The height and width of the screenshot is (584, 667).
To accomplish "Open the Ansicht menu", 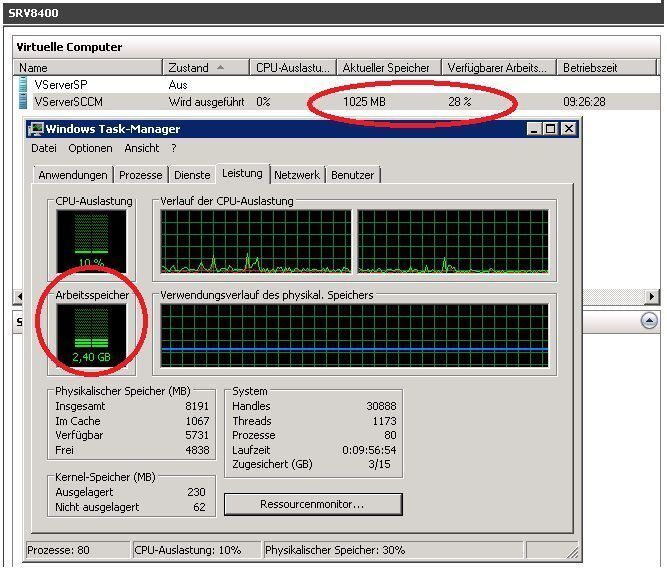I will pyautogui.click(x=142, y=148).
